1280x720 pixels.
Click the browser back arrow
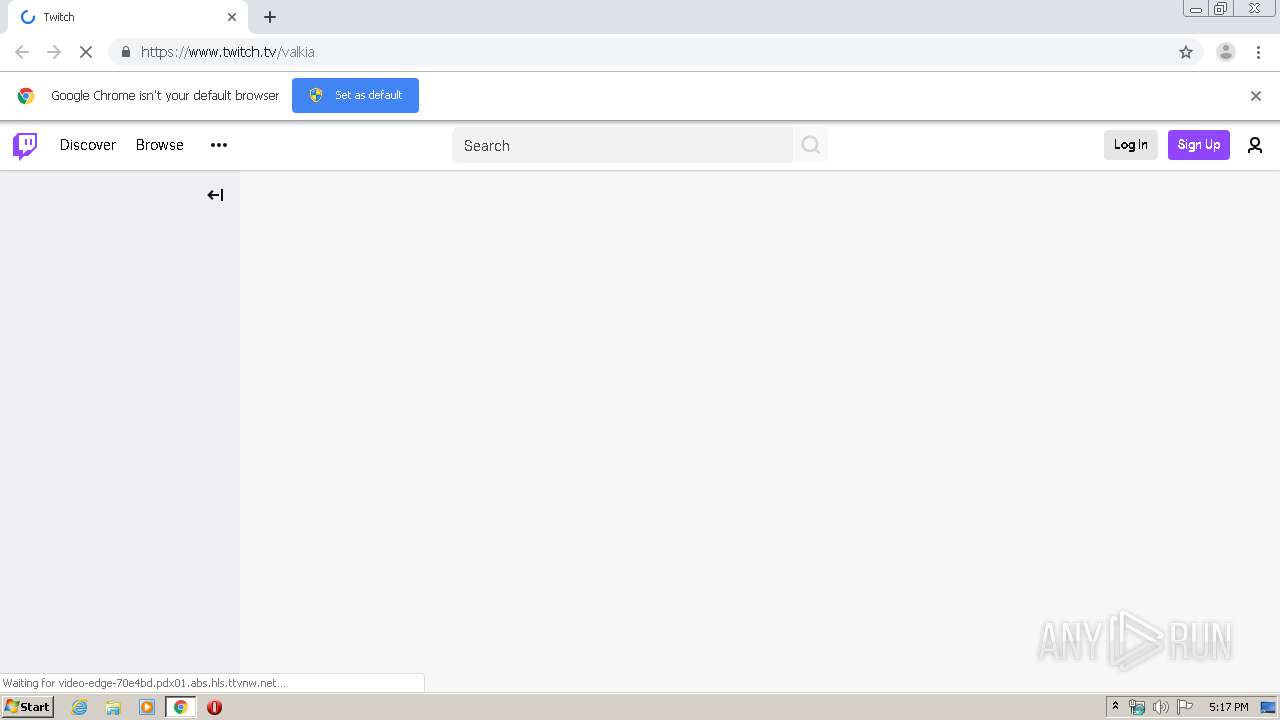coord(22,52)
